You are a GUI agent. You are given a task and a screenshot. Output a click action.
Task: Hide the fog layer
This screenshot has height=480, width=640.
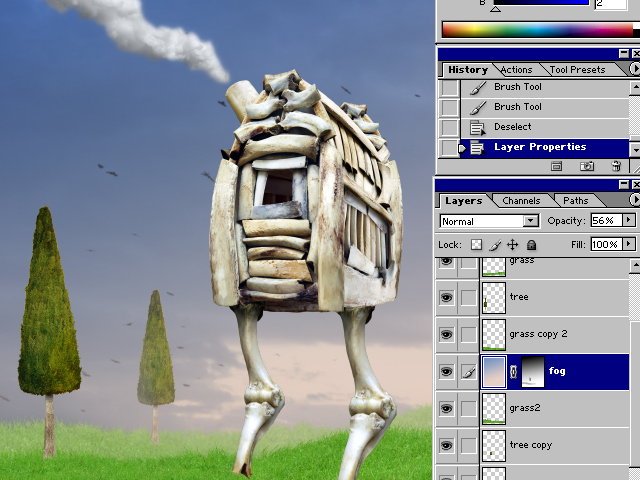tap(447, 371)
